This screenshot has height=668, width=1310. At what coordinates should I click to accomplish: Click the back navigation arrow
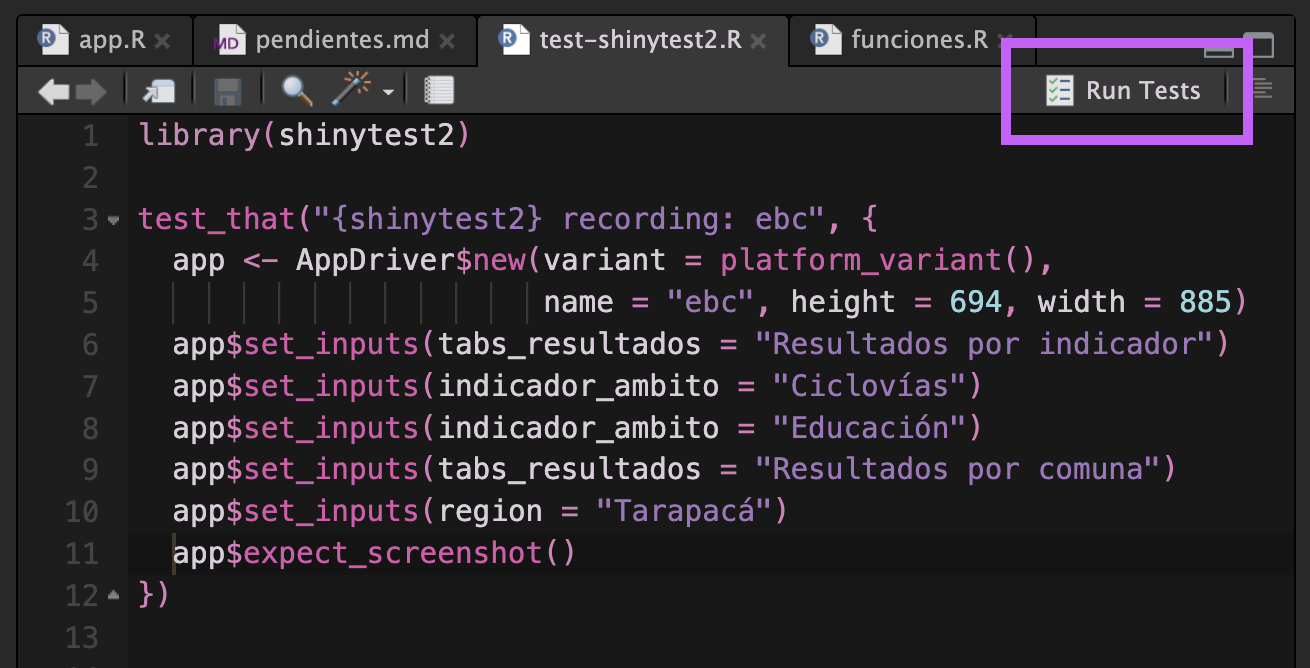tap(53, 92)
